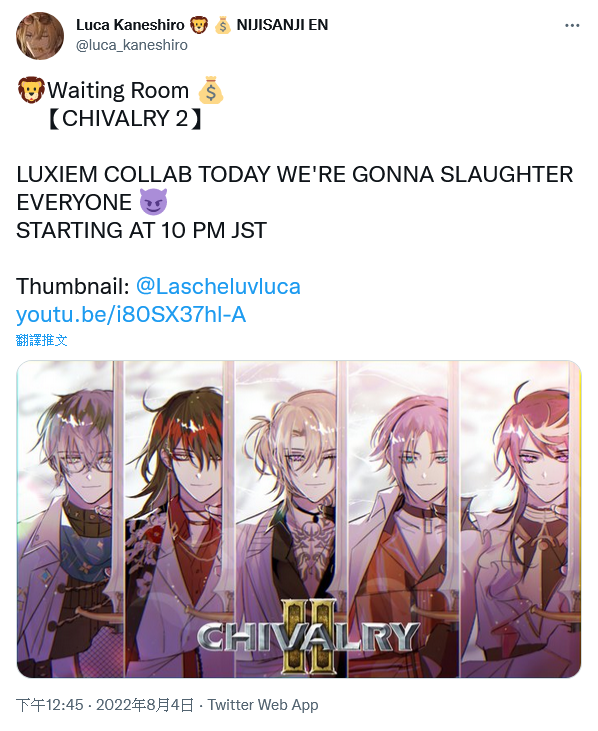598x731 pixels.
Task: Open the @luca_kaneshiro handle link
Action: [x=131, y=45]
